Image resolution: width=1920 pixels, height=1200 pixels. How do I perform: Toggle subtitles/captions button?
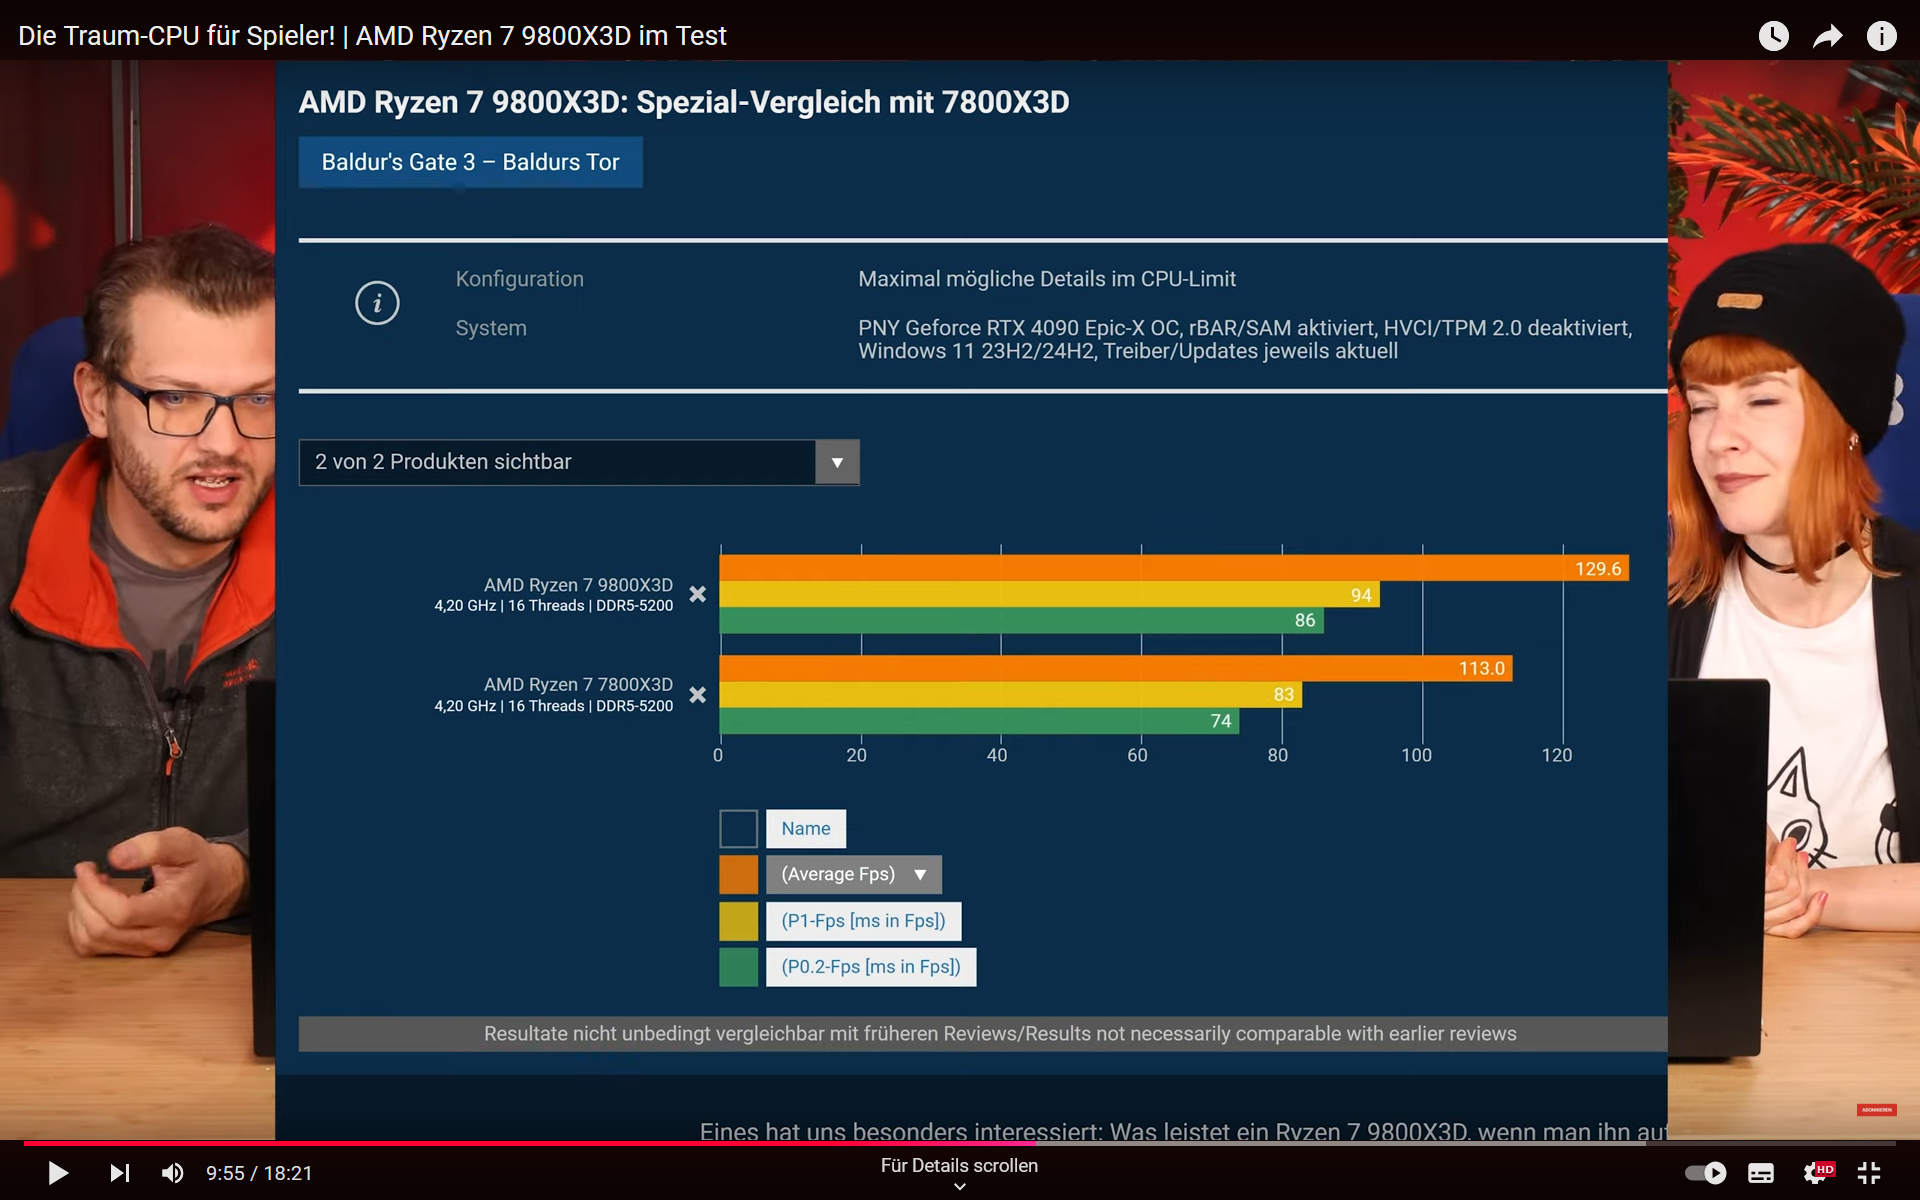(1760, 1172)
